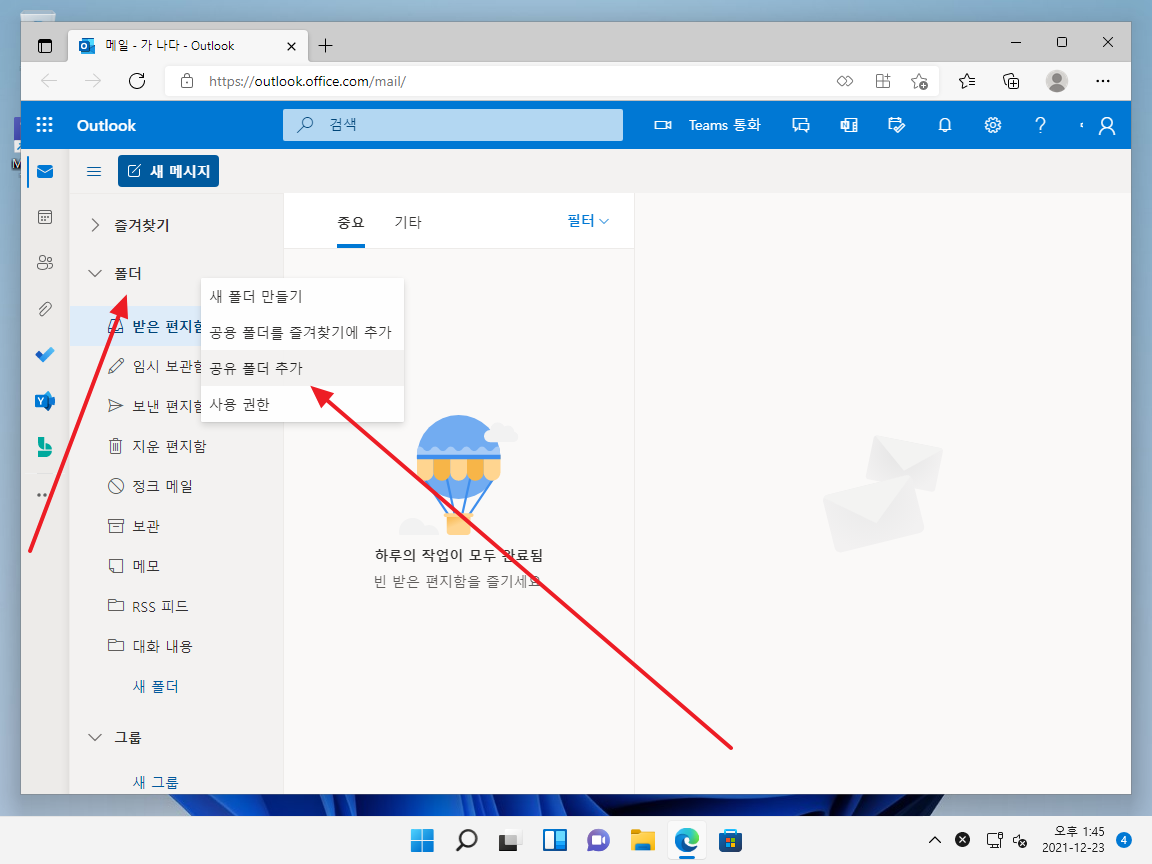Switch to the 기타 other tab
1152x864 pixels.
408,222
